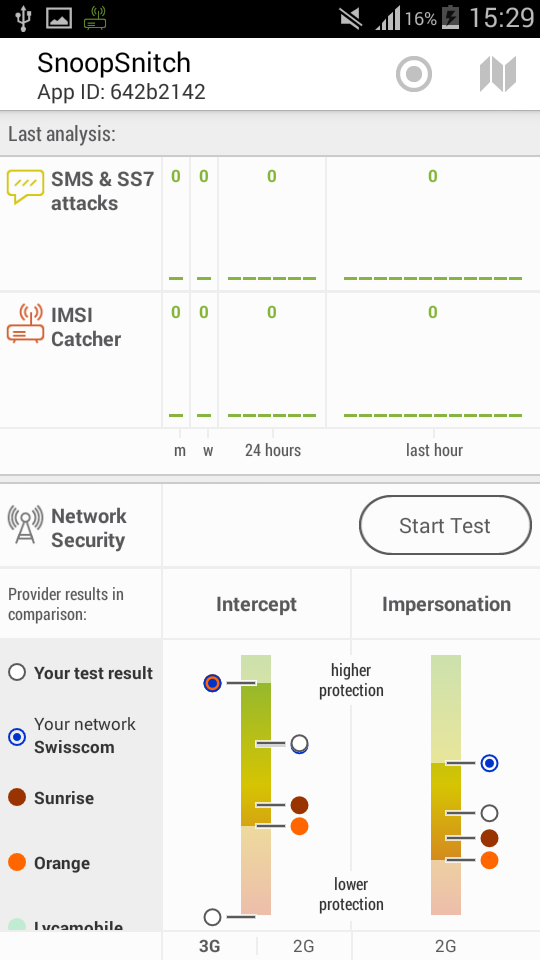Tap the Swisscom marker on Impersonation bar
The width and height of the screenshot is (540, 960).
[x=489, y=763]
